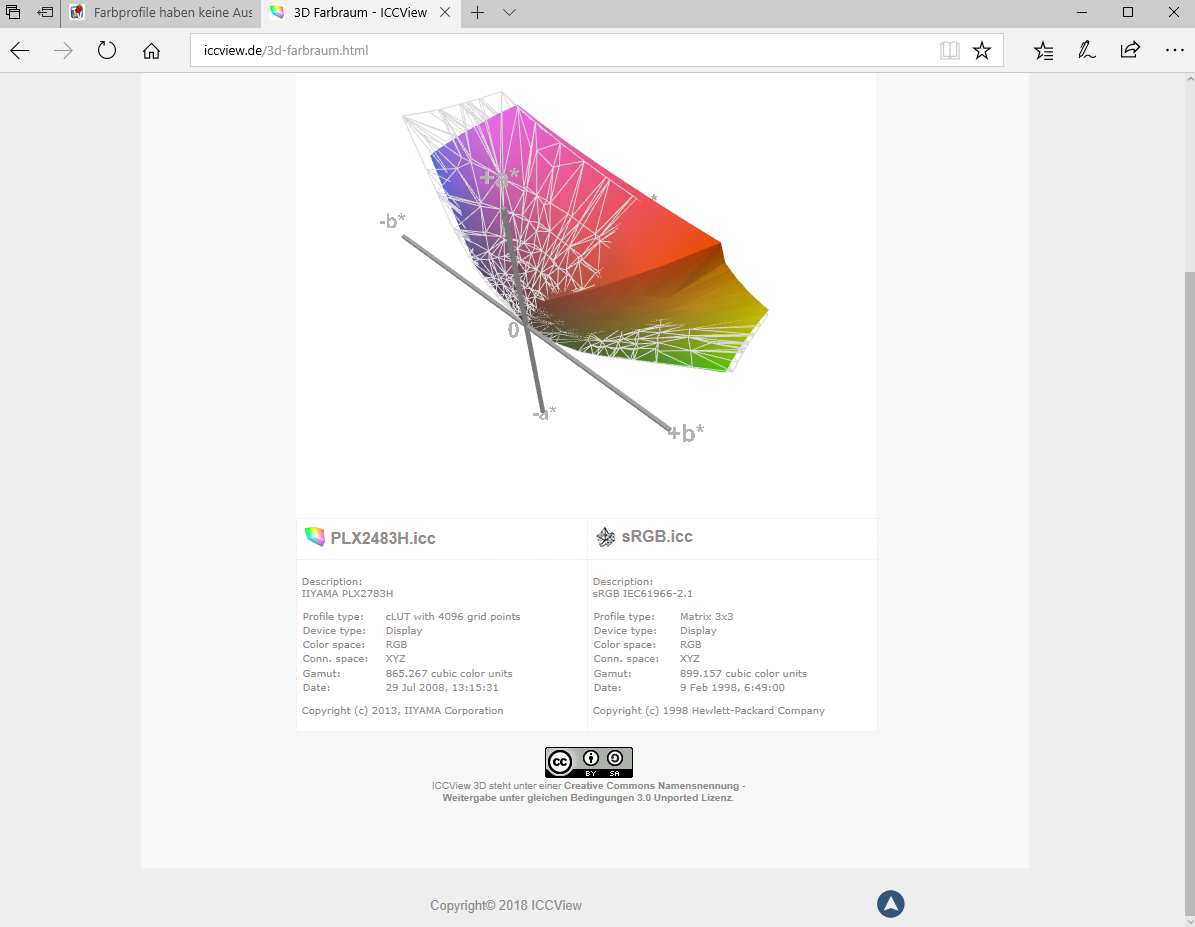
Task: Set the open tabs aside
Action: click(45, 13)
